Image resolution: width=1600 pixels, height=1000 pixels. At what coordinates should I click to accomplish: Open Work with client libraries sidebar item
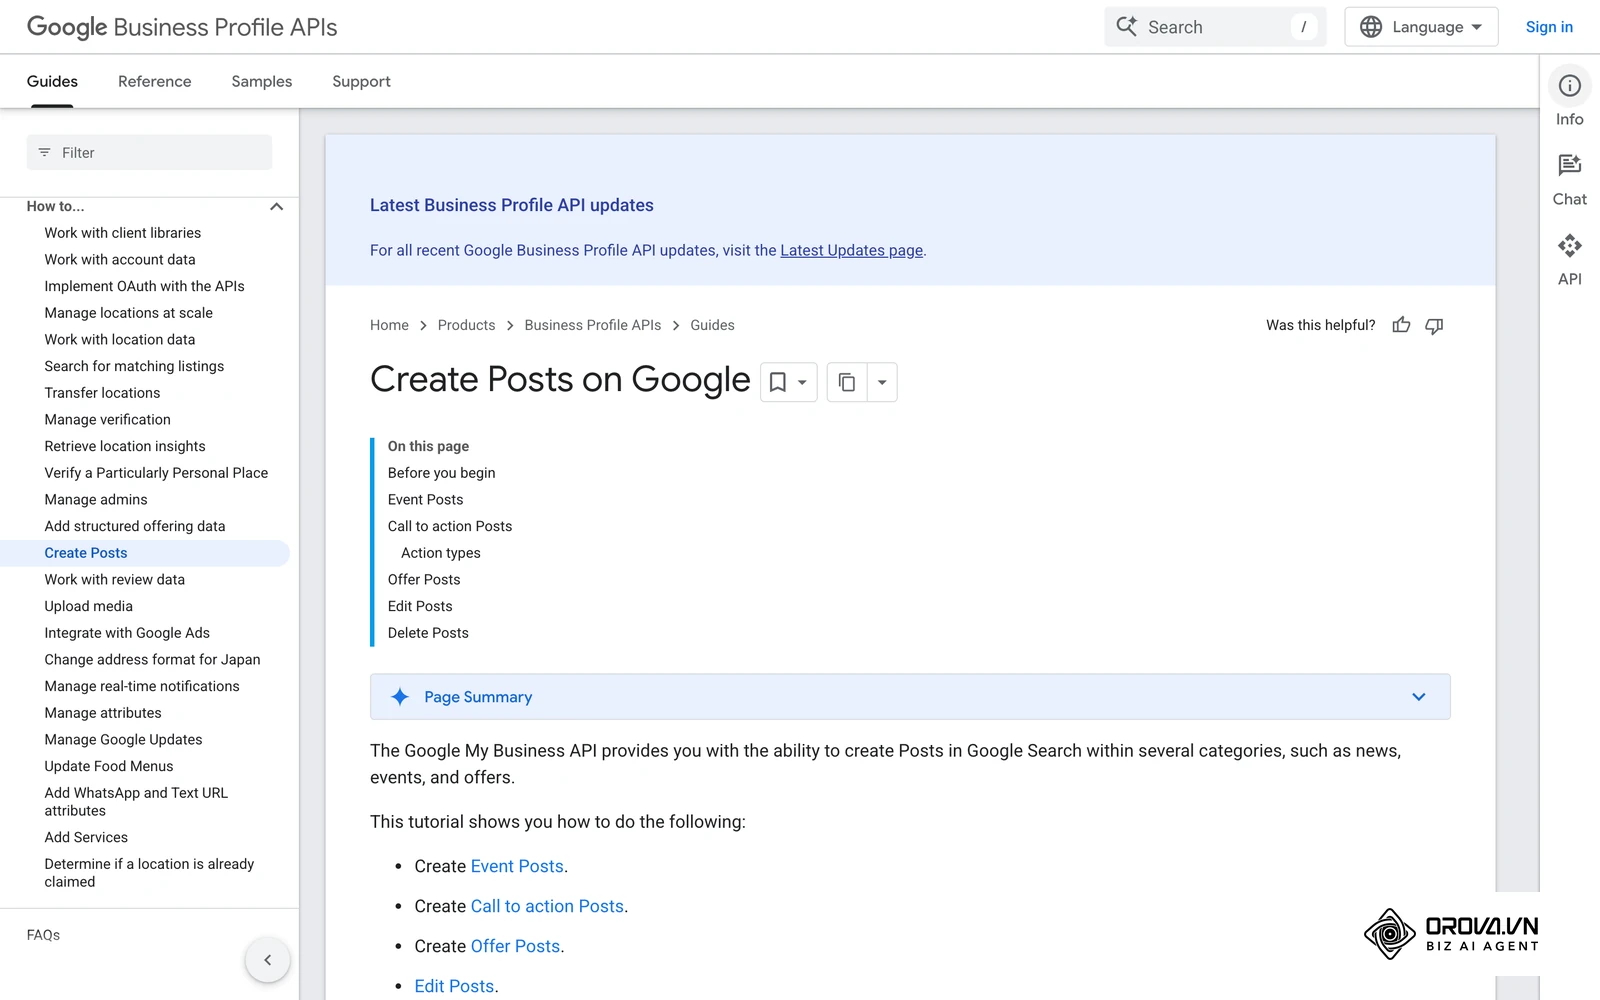[x=123, y=233]
